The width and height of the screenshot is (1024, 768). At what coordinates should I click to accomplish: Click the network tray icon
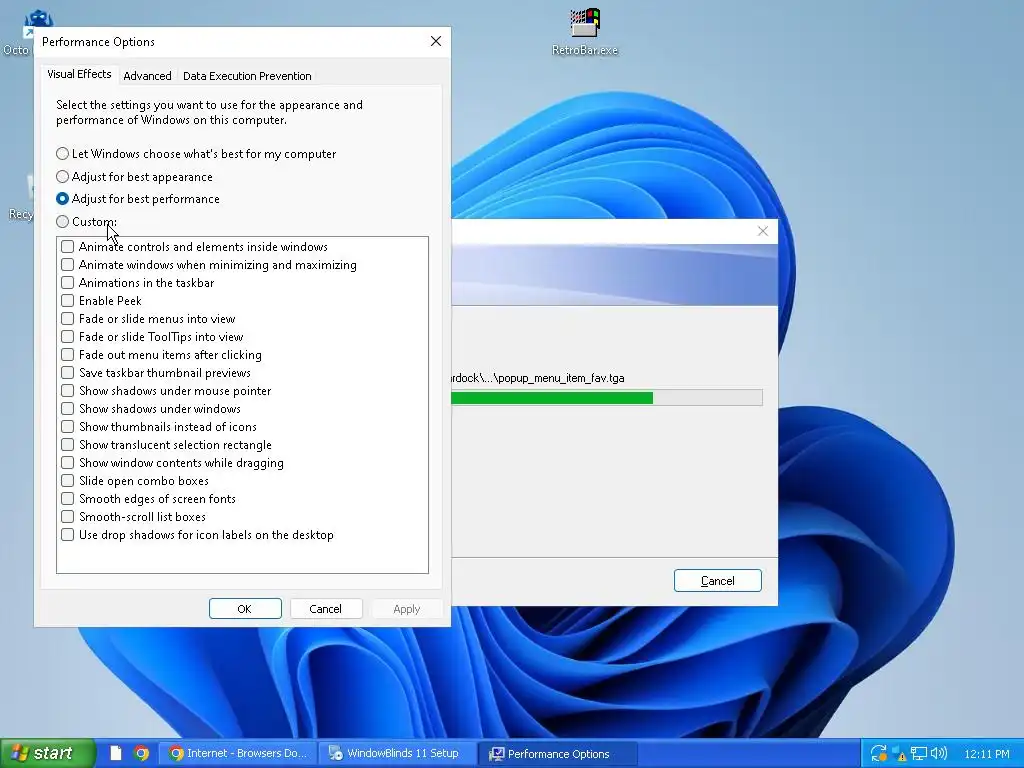click(x=919, y=754)
